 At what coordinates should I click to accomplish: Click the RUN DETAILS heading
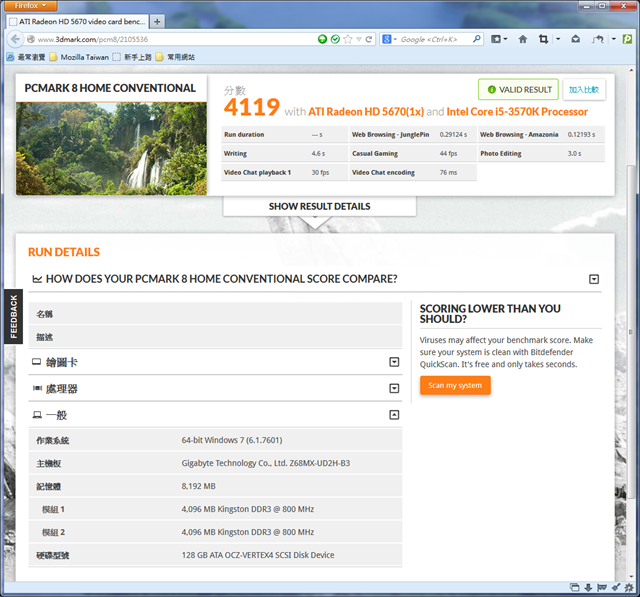pos(64,252)
